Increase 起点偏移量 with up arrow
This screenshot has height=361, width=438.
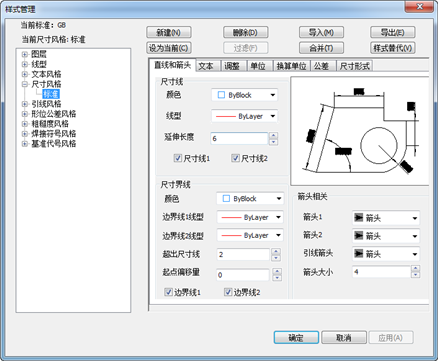[277, 272]
